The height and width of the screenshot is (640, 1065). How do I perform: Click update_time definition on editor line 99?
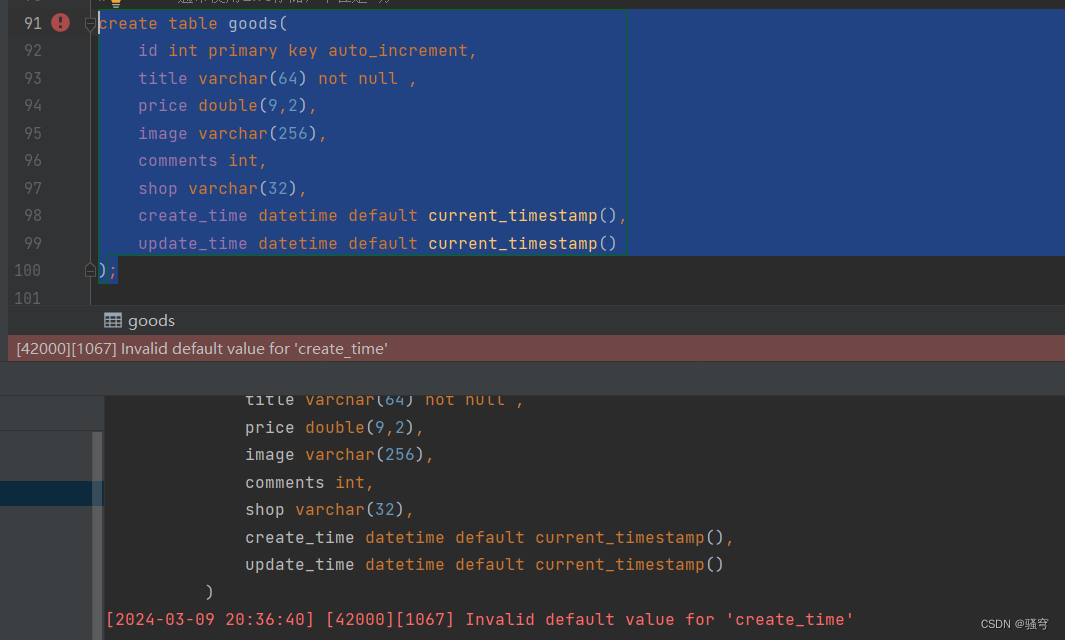(x=378, y=244)
